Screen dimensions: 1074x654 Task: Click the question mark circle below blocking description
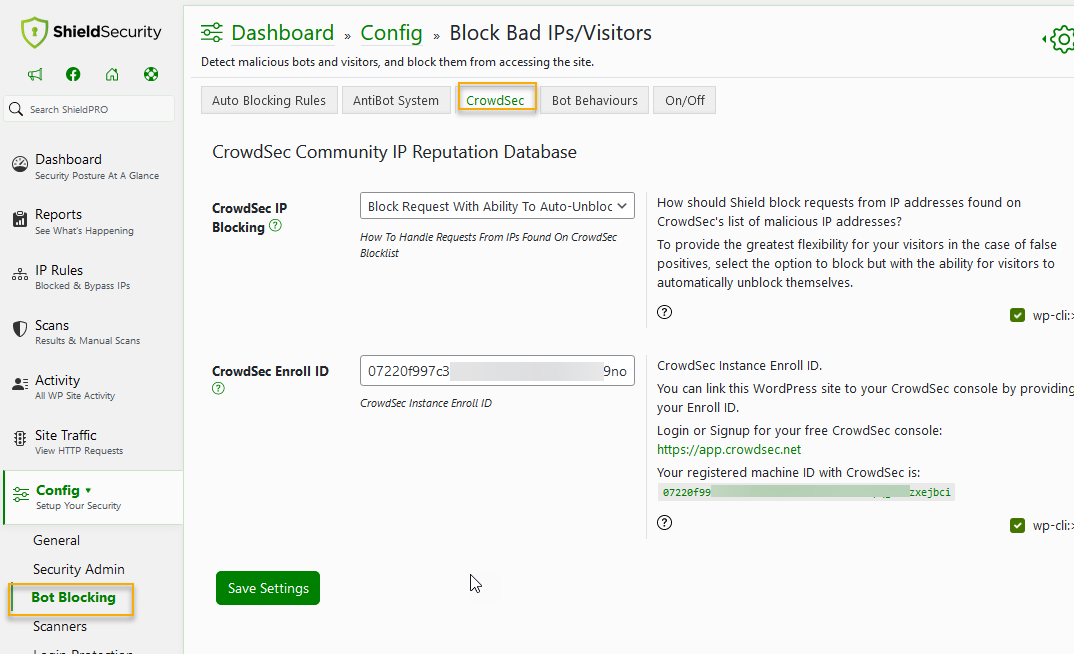(664, 312)
